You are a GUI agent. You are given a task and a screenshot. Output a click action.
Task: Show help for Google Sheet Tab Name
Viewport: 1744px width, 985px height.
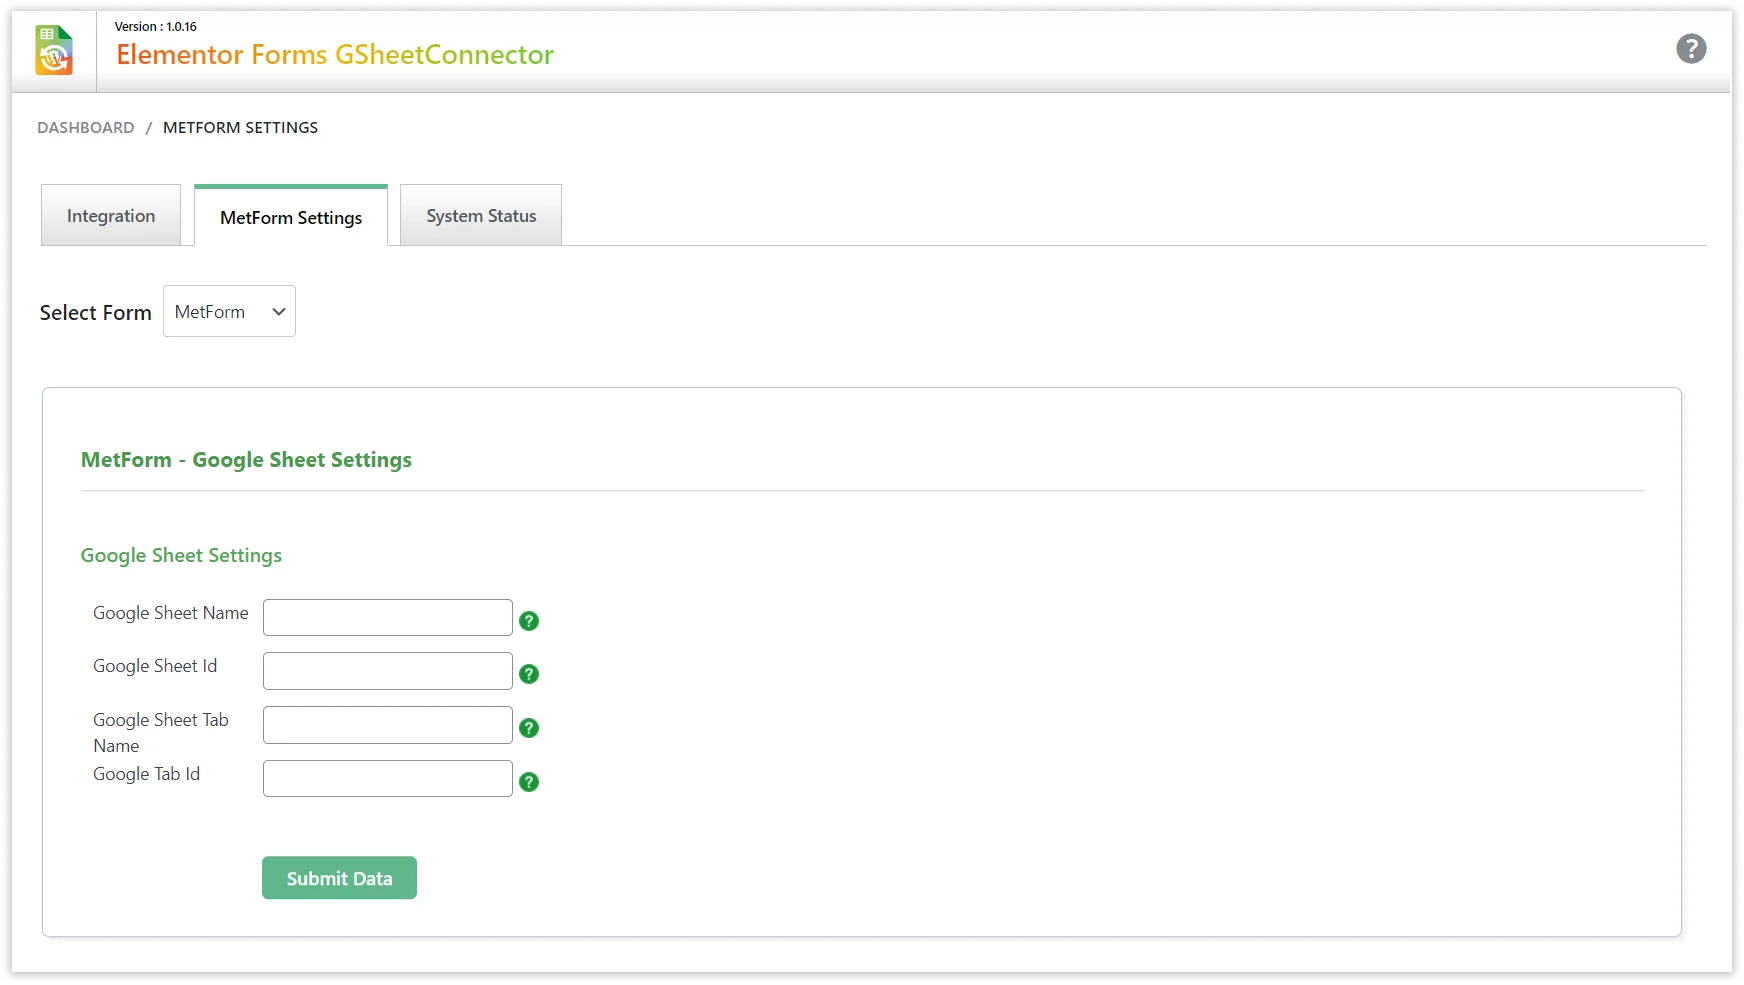(529, 728)
